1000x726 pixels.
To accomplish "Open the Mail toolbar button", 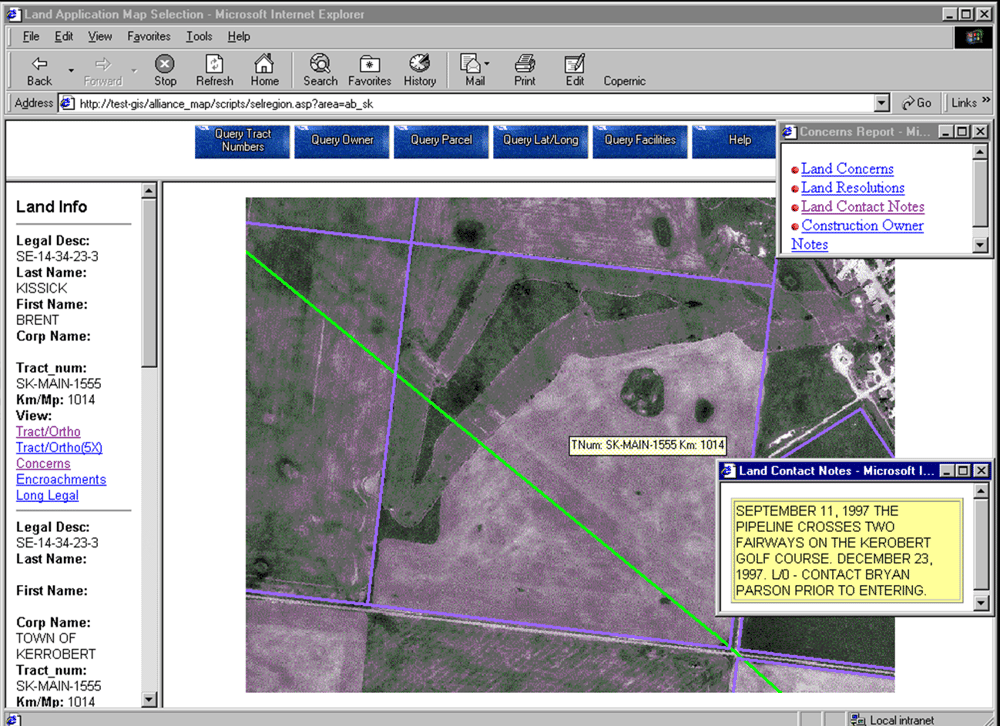I will click(x=475, y=70).
